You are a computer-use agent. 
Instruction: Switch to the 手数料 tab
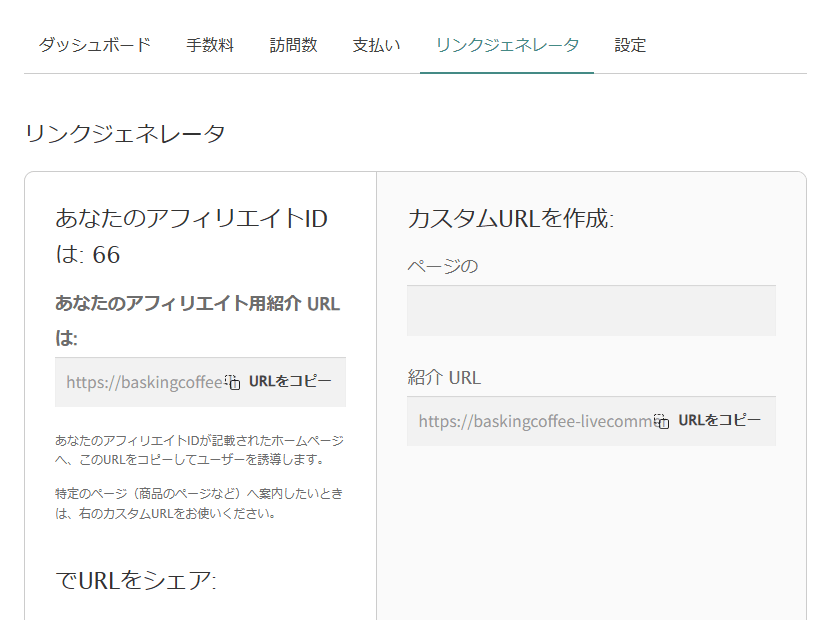point(210,46)
